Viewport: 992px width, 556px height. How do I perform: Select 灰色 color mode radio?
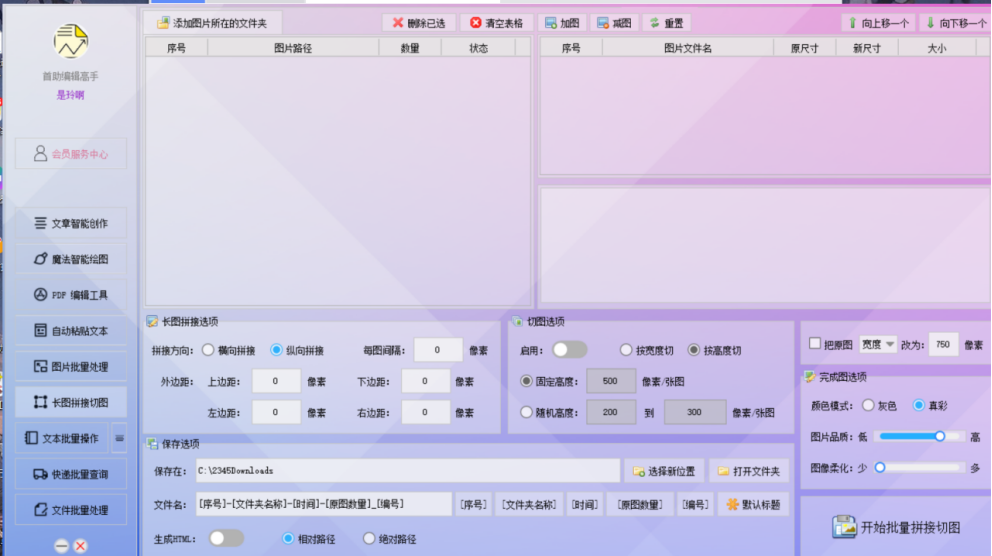[x=869, y=405]
